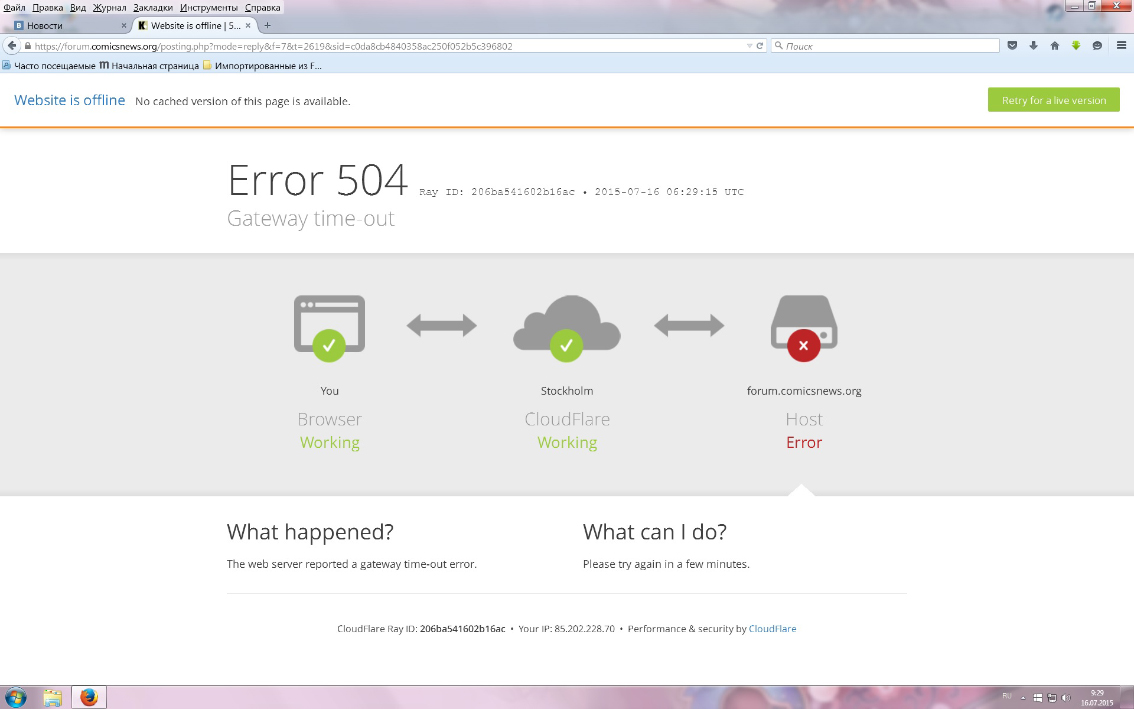1134x709 pixels.
Task: Click the Error 504 heading
Action: tap(317, 180)
